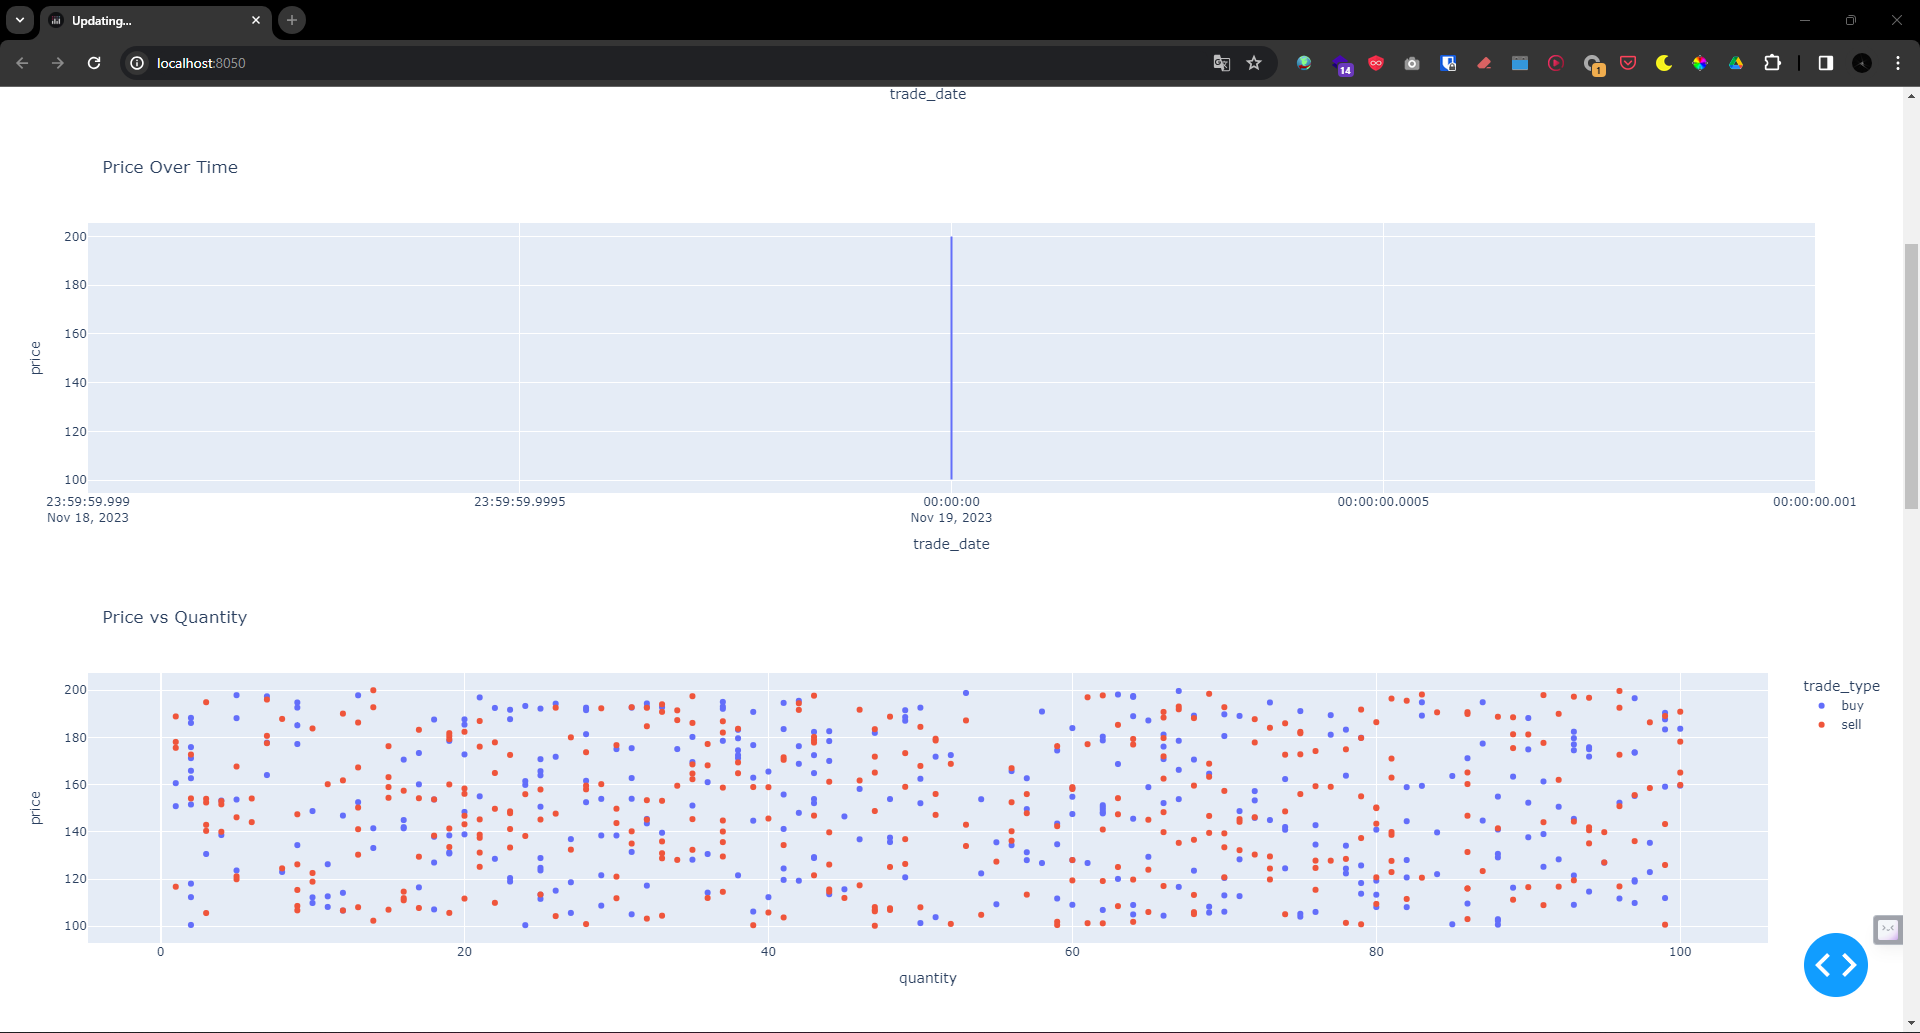
Task: Click the trade_date label under Price Over Time
Action: (x=951, y=544)
